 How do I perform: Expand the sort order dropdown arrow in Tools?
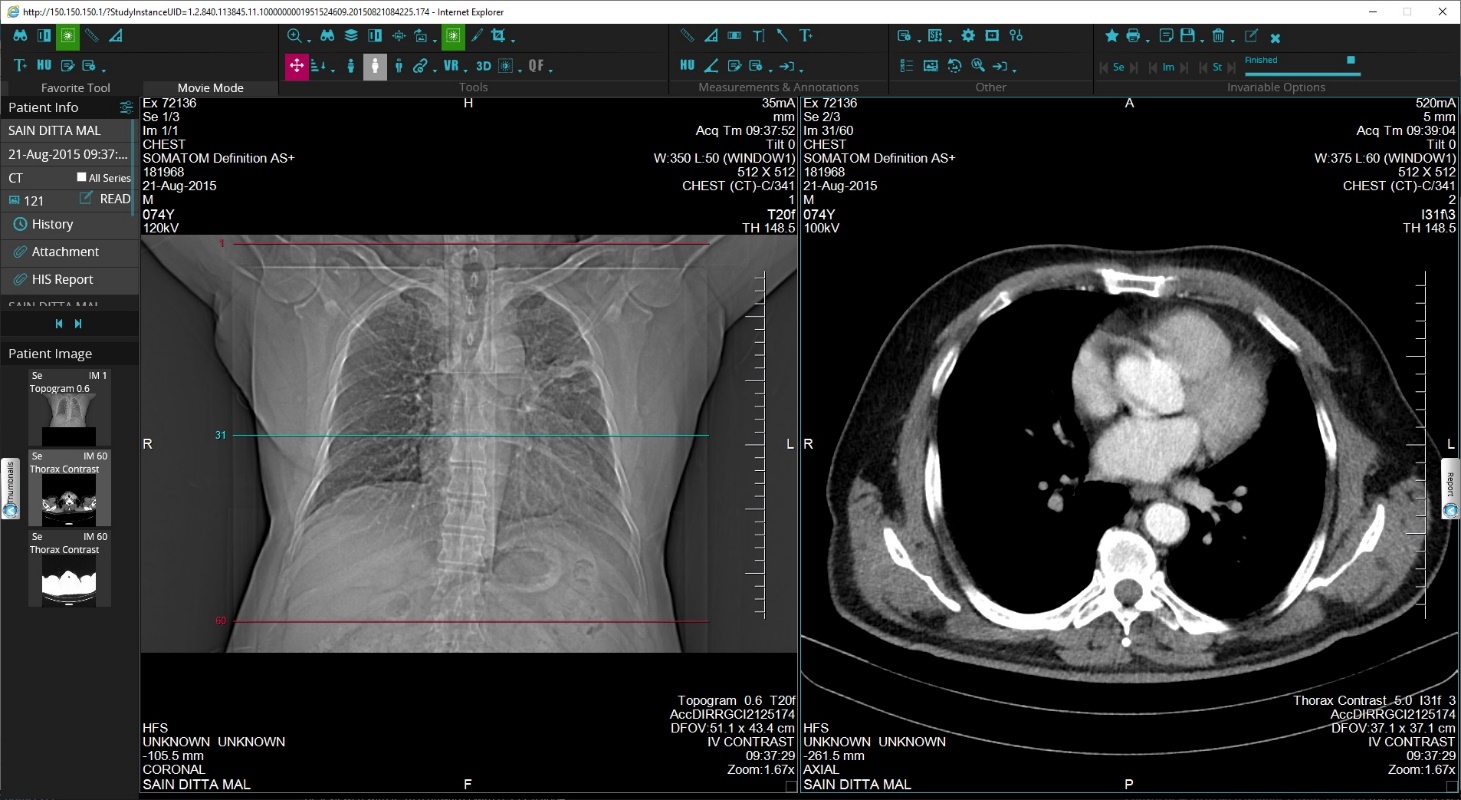pos(333,71)
